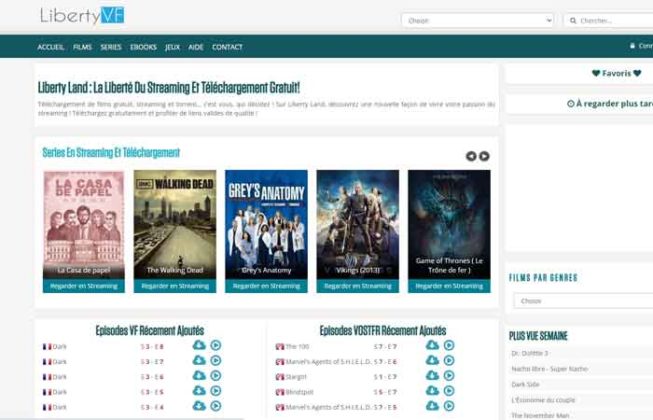Watch Grey's Anatomy in streaming
Screen dimensions: 653x420
click(x=266, y=286)
